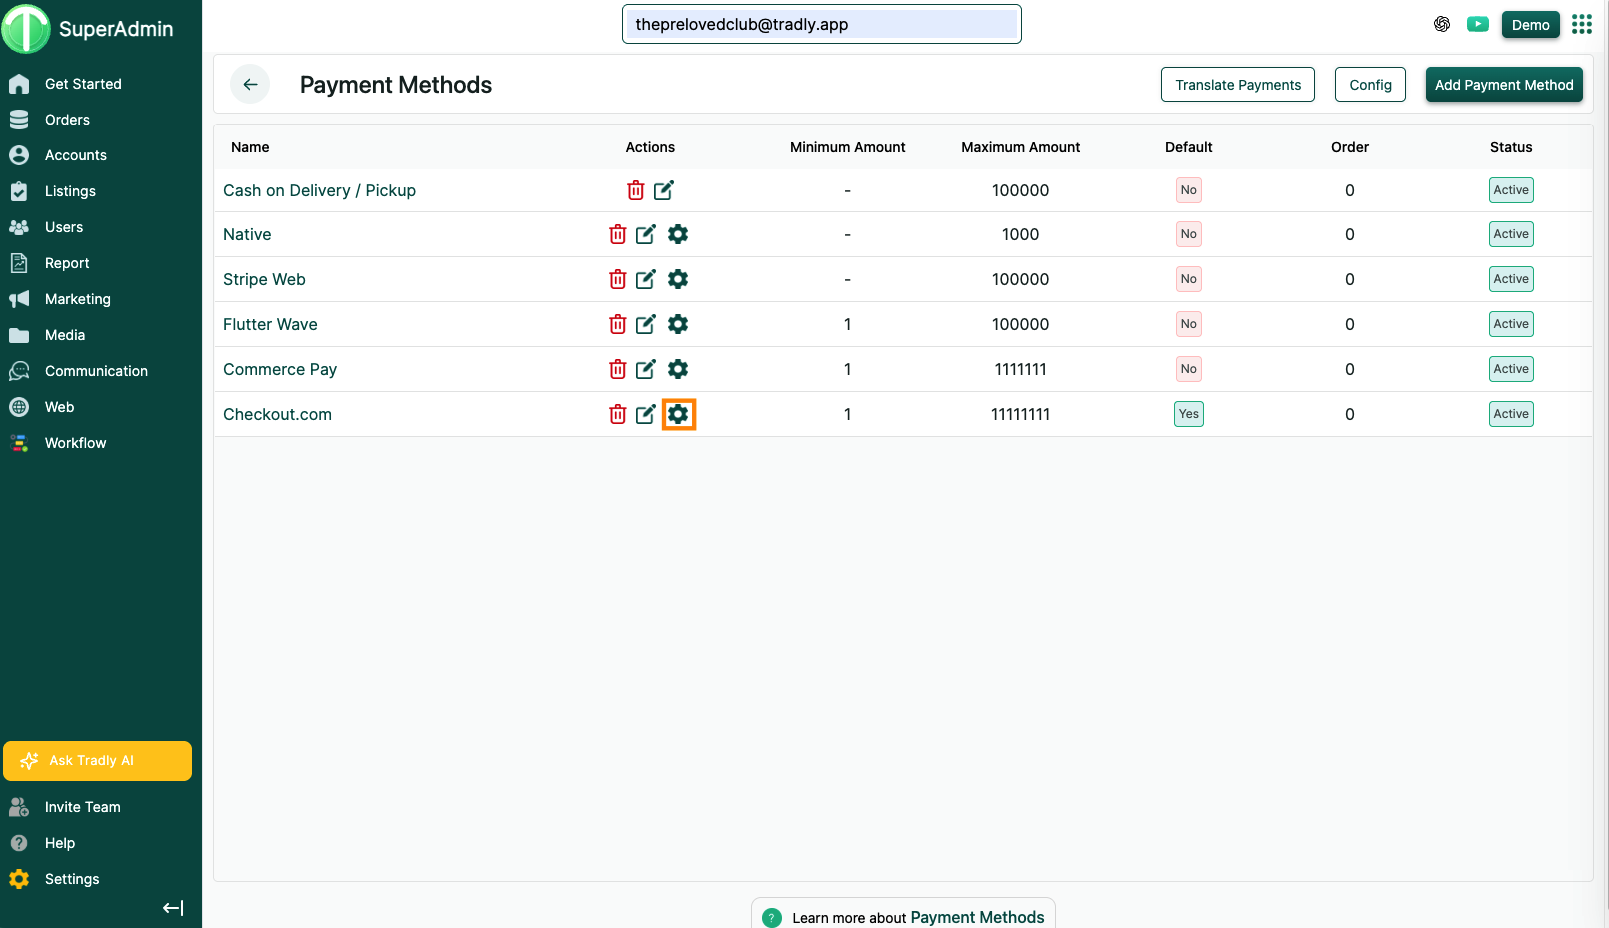Viewport: 1609px width, 928px height.
Task: Click the Ask Tradly AI button
Action: 97,761
